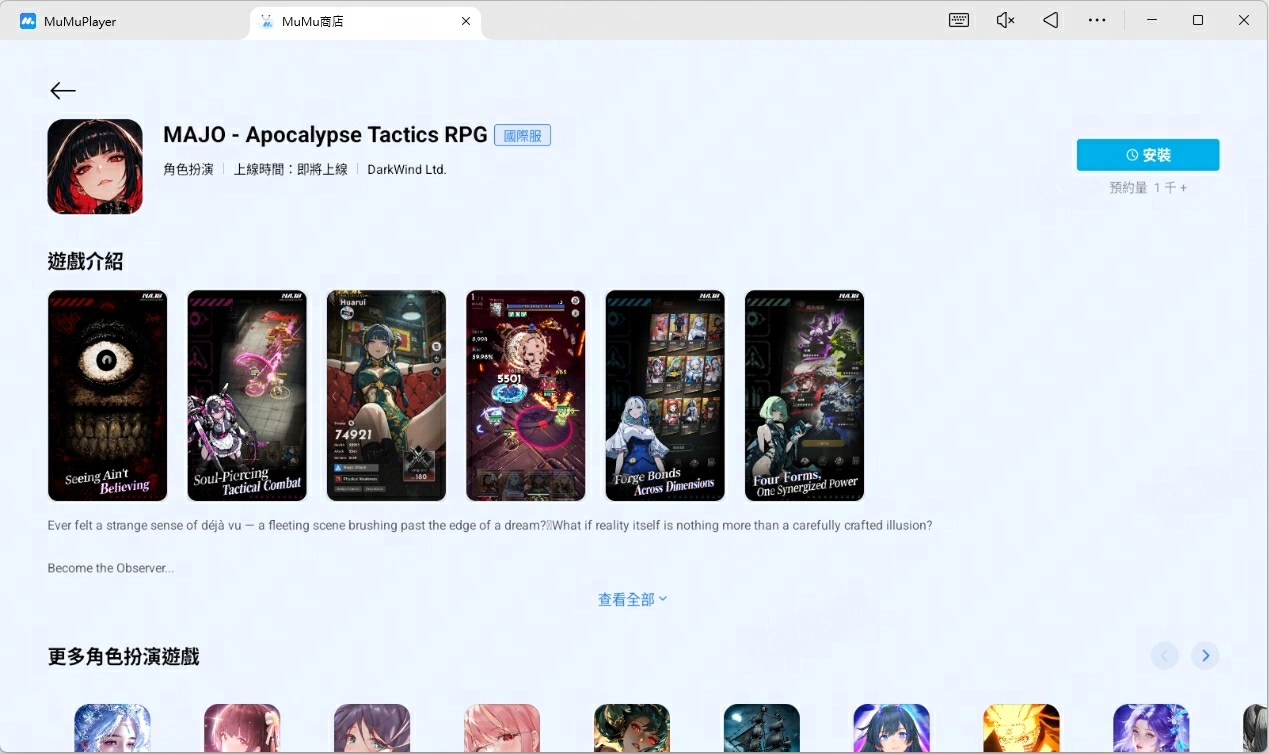Click the DarkWind Ltd. developer name
The height and width of the screenshot is (754, 1269).
(407, 170)
